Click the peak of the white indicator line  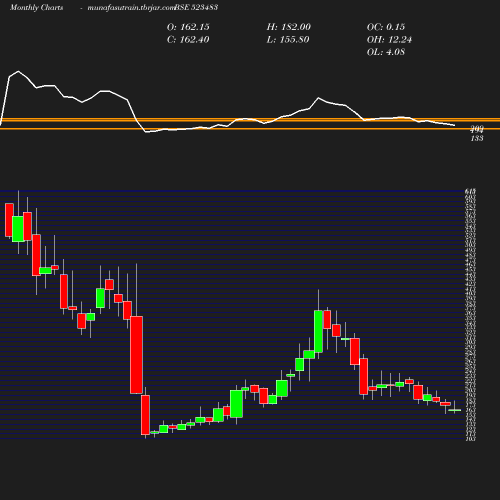click(18, 71)
